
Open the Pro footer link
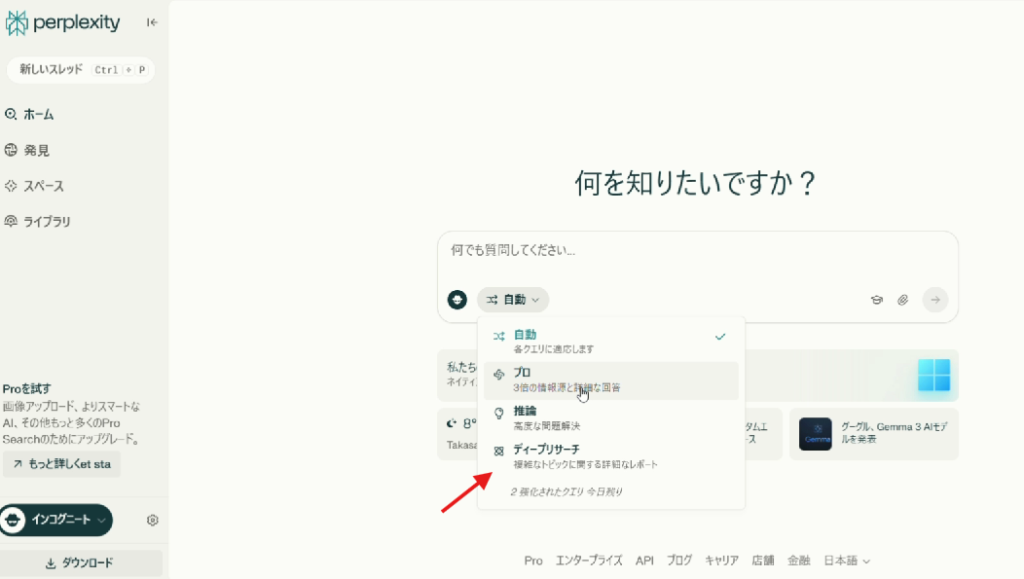pyautogui.click(x=533, y=561)
